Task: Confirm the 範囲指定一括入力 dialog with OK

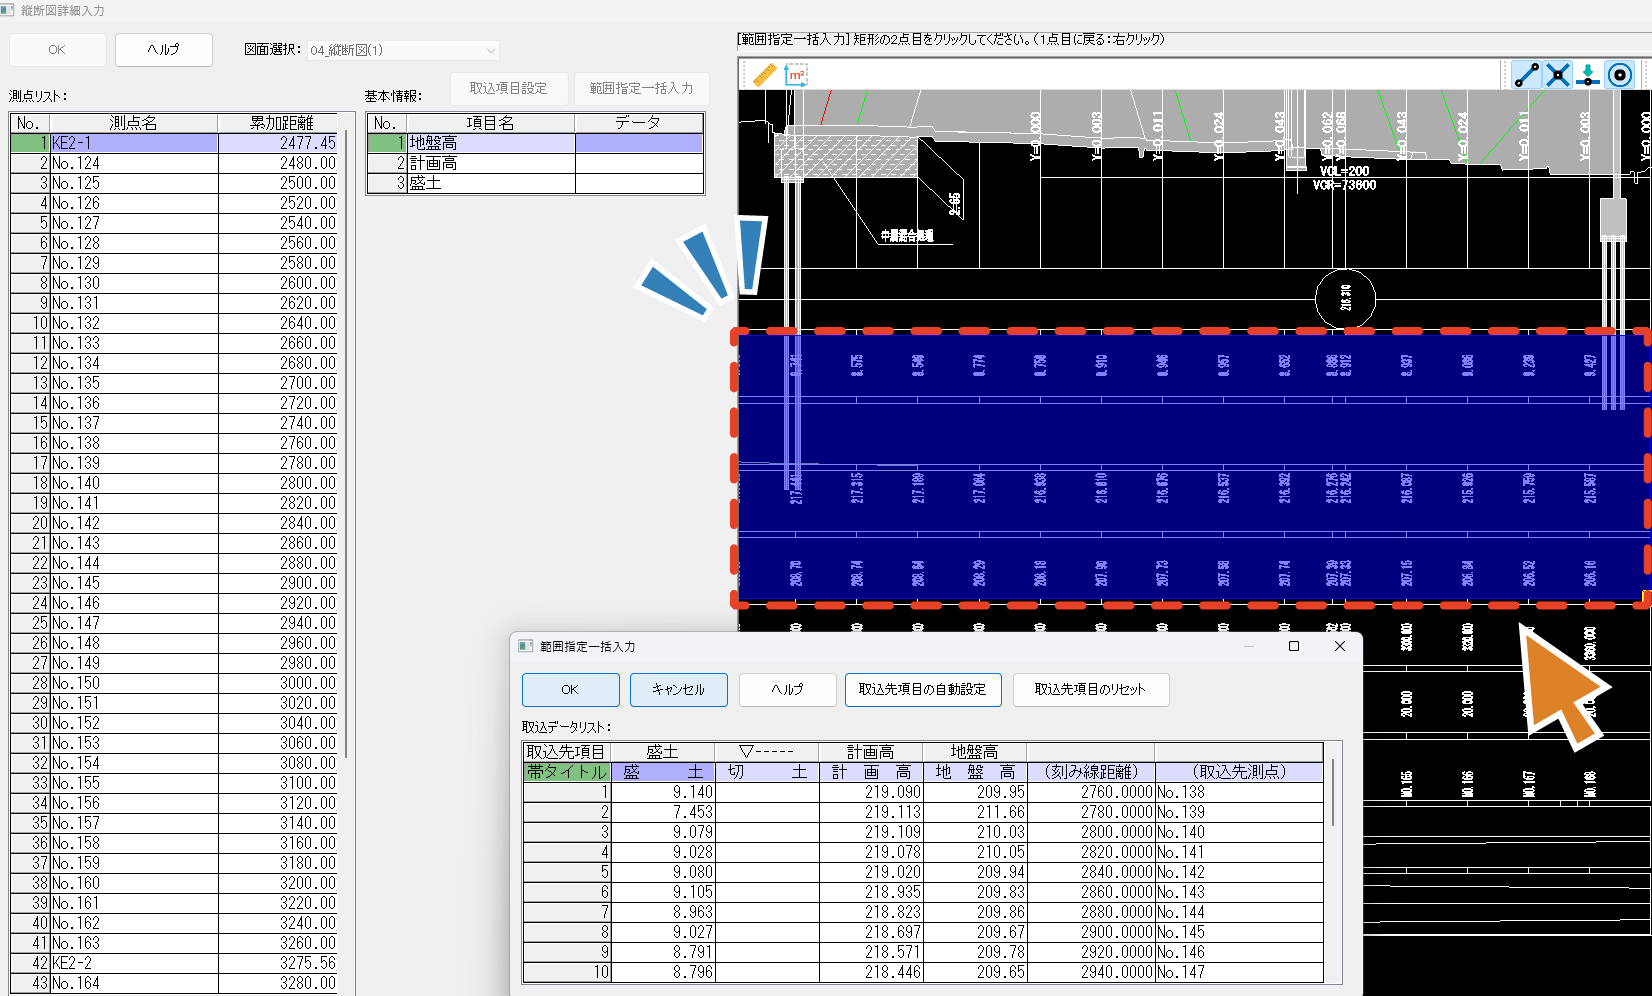Action: click(570, 690)
